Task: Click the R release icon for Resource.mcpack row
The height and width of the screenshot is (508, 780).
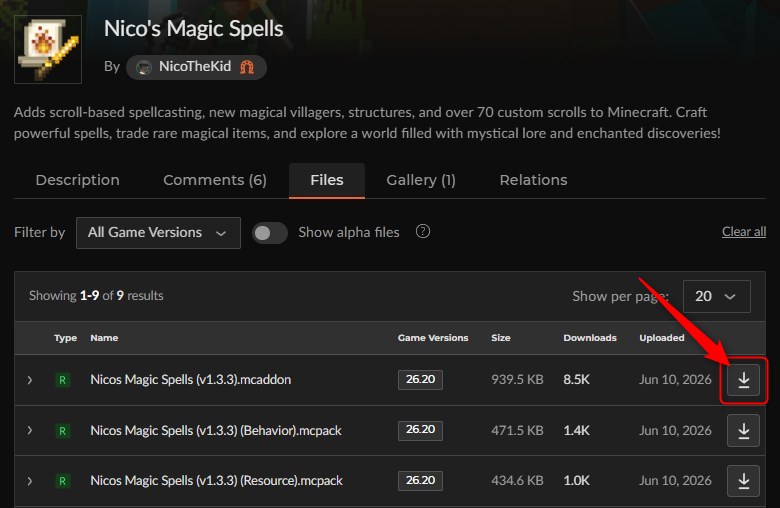Action: point(62,481)
